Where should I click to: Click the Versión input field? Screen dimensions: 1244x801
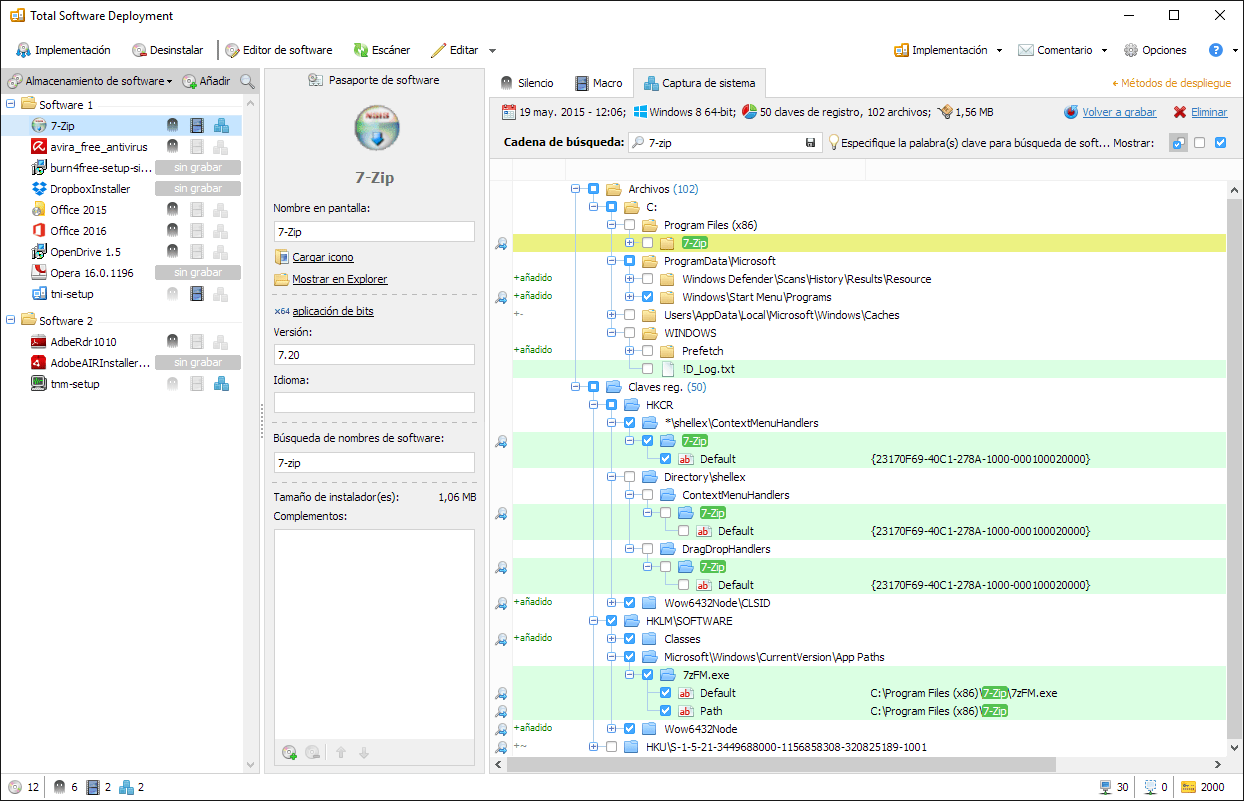pyautogui.click(x=374, y=355)
